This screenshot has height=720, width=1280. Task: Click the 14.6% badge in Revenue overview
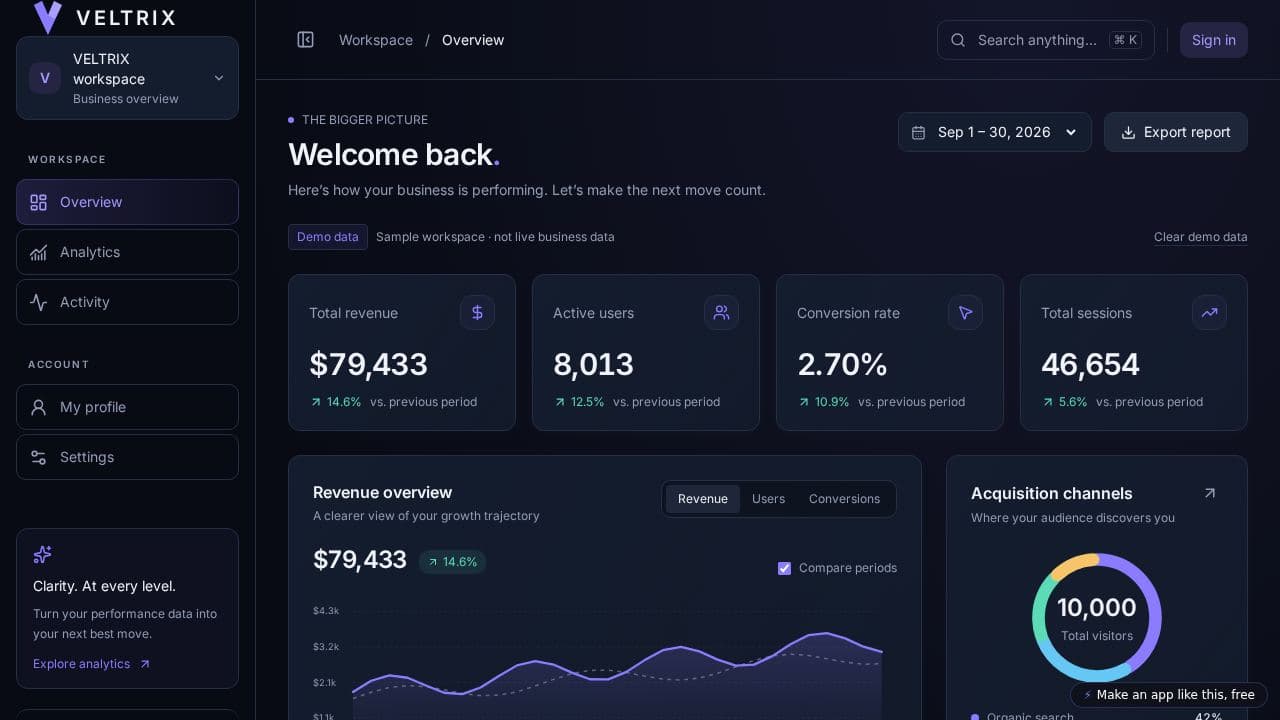(x=452, y=562)
